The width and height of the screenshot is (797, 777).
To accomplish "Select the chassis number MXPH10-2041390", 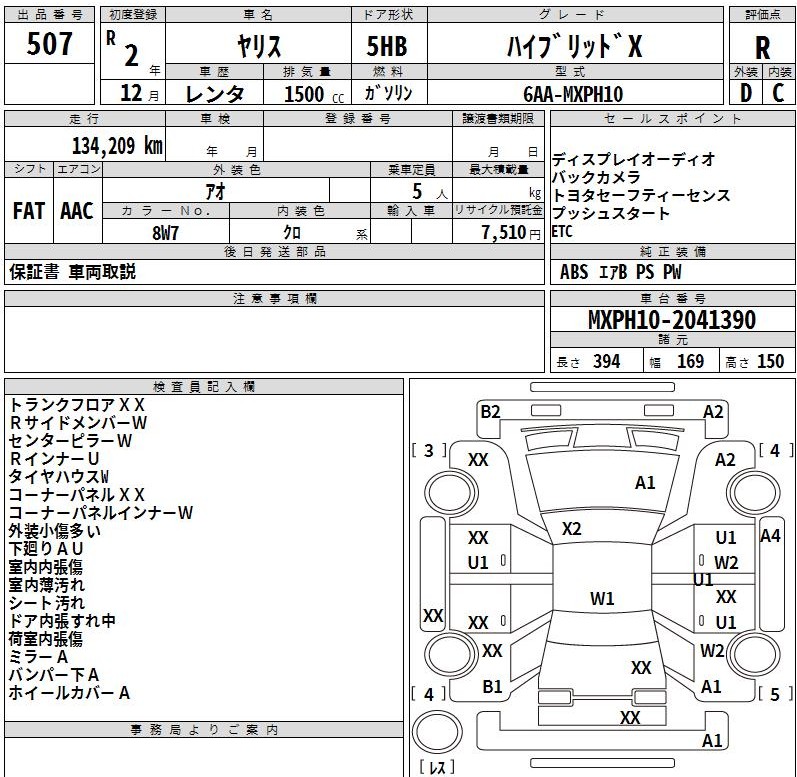I will pos(672,320).
